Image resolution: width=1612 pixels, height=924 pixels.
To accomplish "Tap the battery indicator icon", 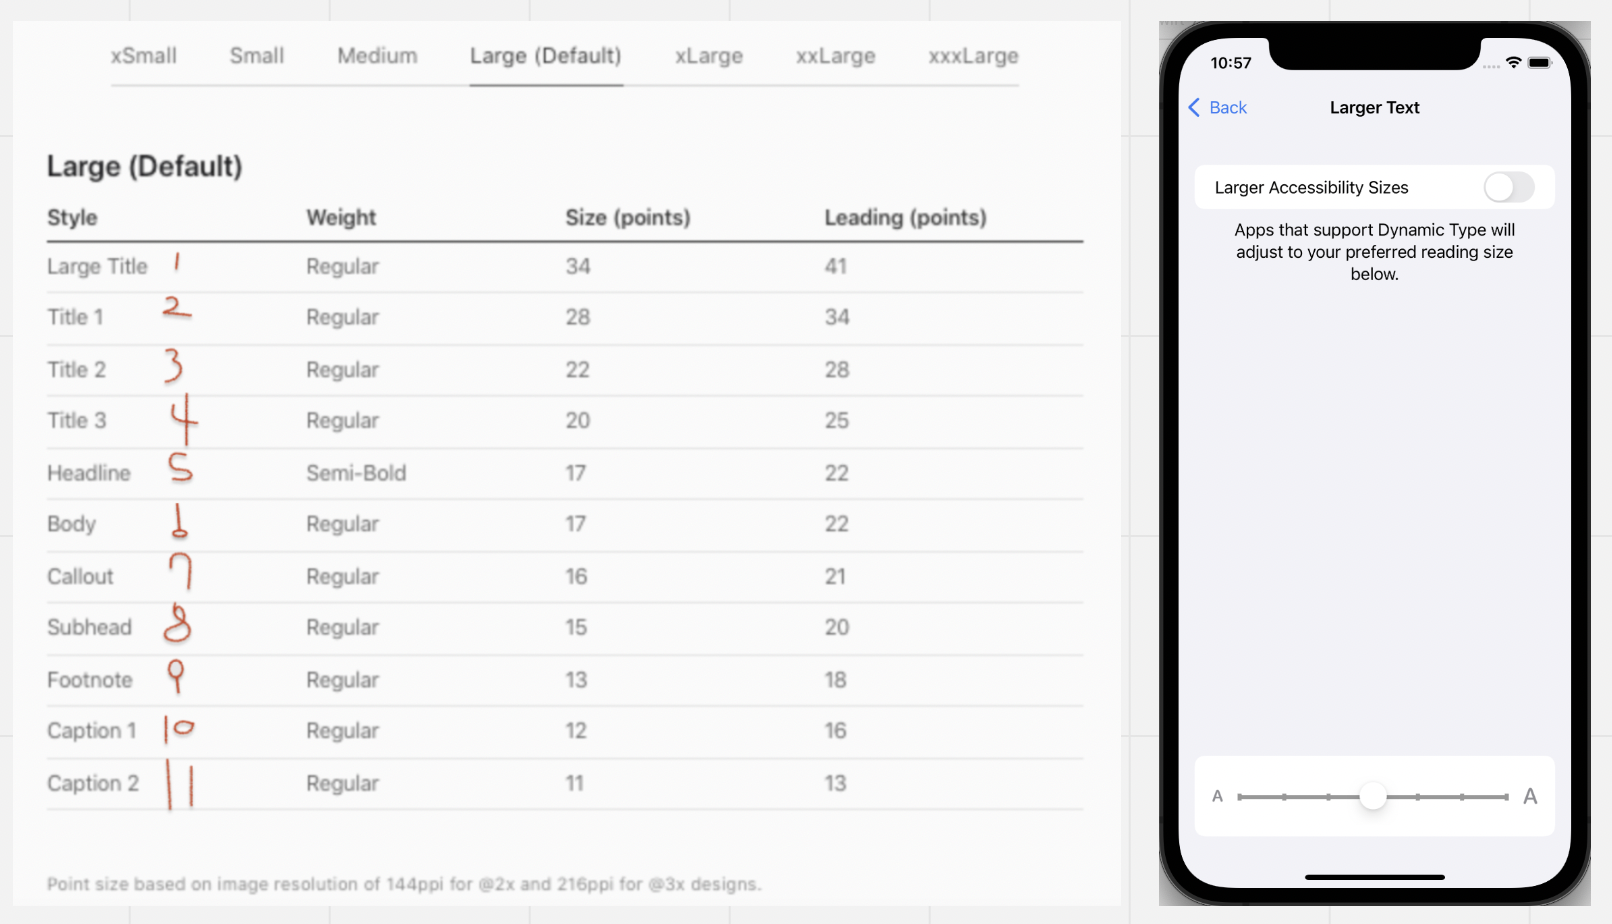I will click(x=1540, y=63).
